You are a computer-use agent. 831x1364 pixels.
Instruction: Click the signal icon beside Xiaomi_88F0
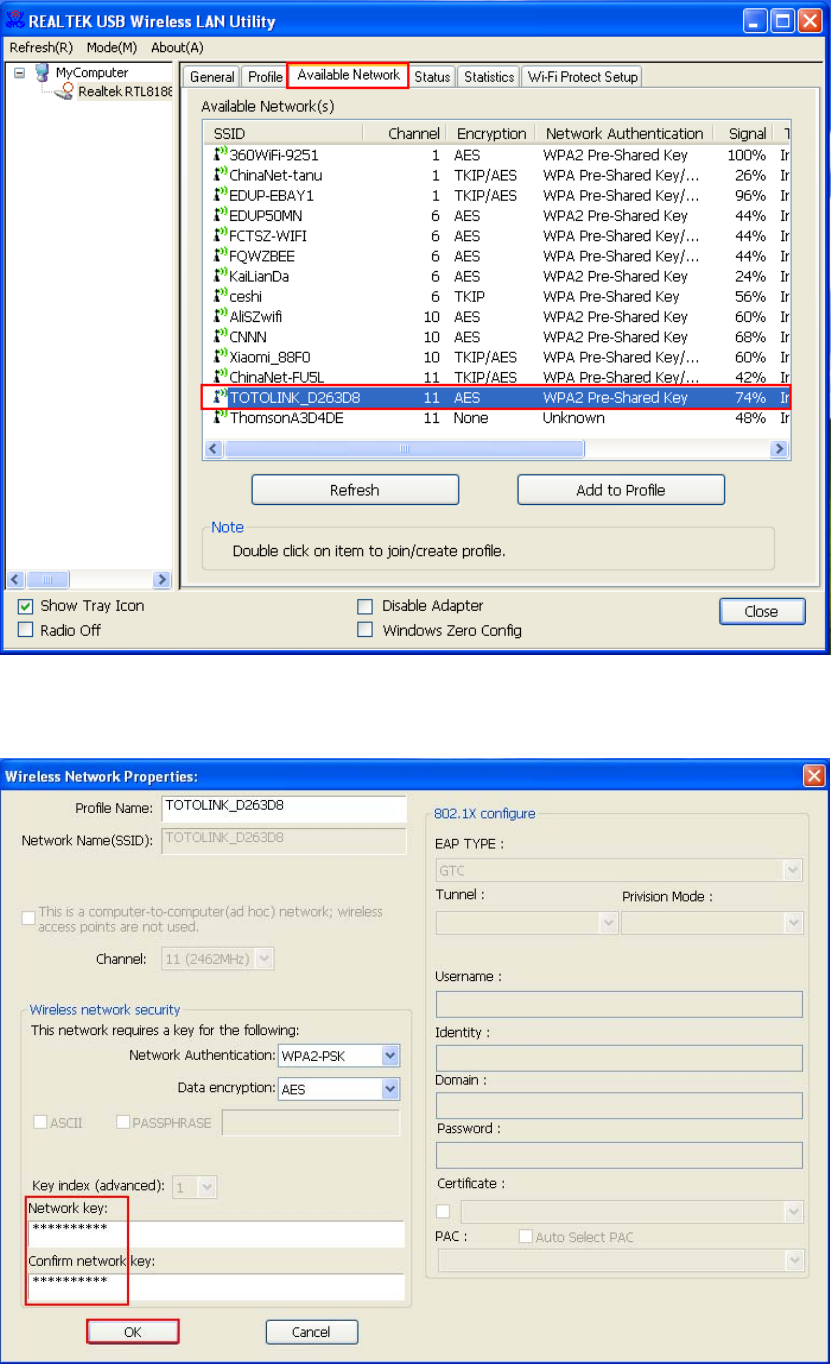(221, 357)
